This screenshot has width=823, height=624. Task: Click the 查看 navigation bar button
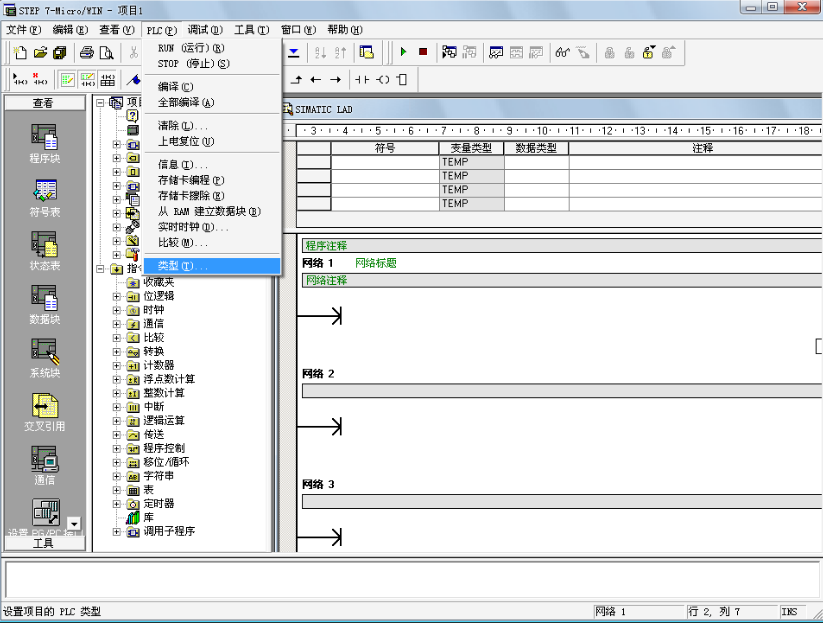coord(44,103)
